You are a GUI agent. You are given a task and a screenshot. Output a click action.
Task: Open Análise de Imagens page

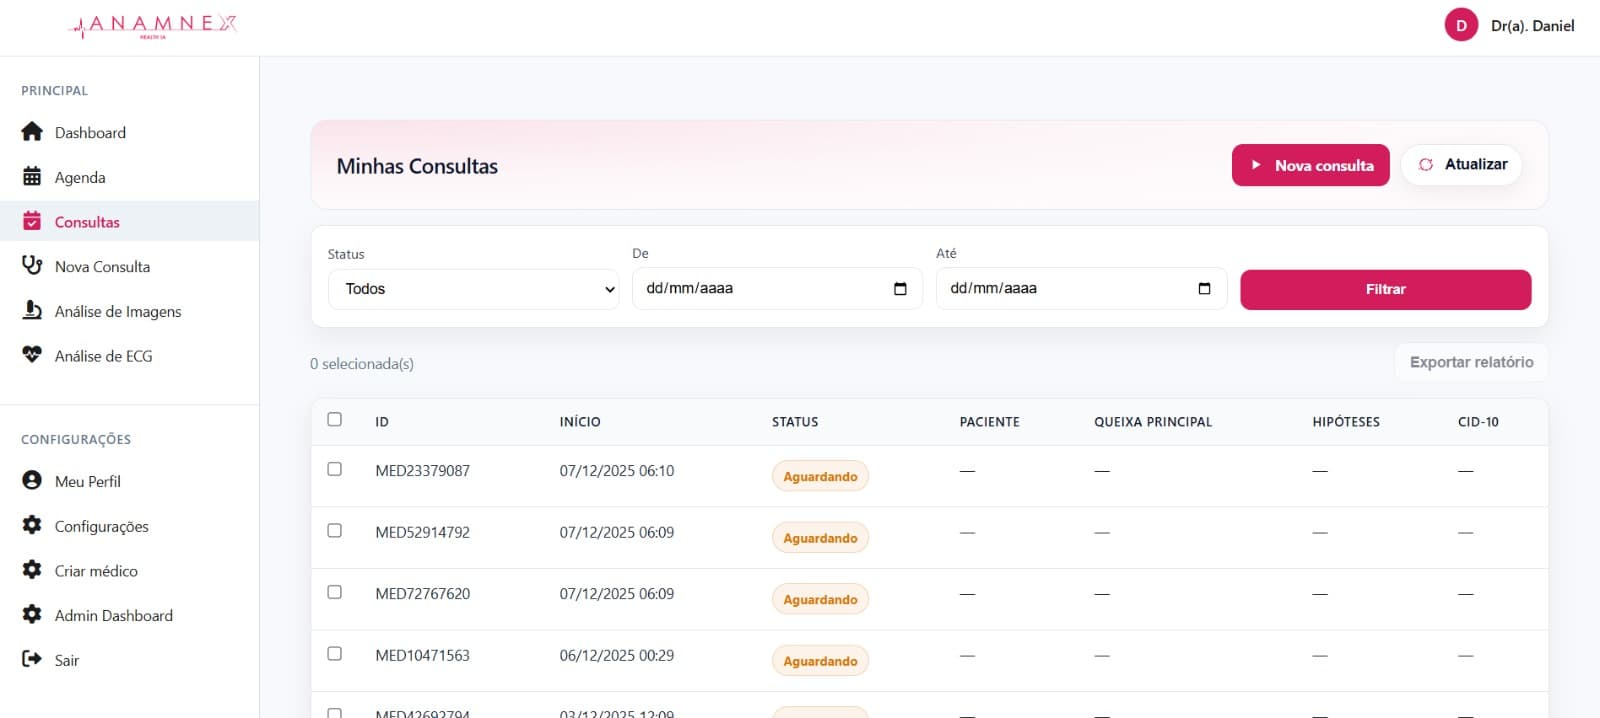click(130, 311)
